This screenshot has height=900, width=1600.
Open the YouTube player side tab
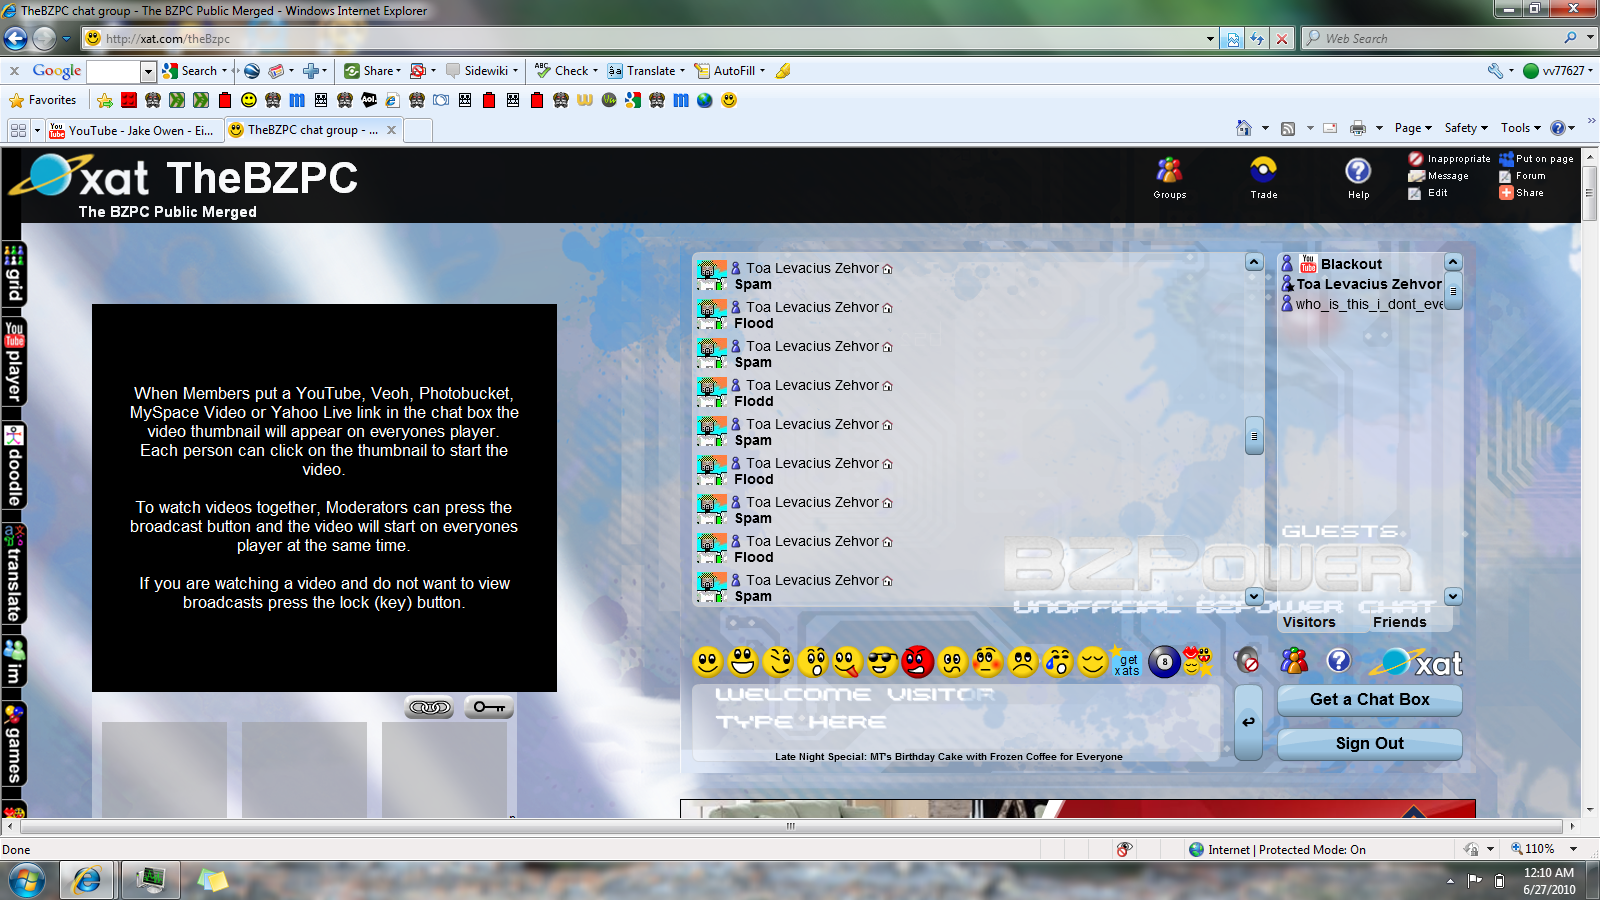14,362
